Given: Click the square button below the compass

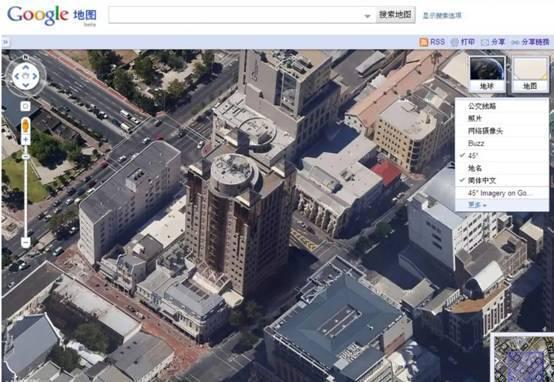Looking at the screenshot, I should pos(25,106).
